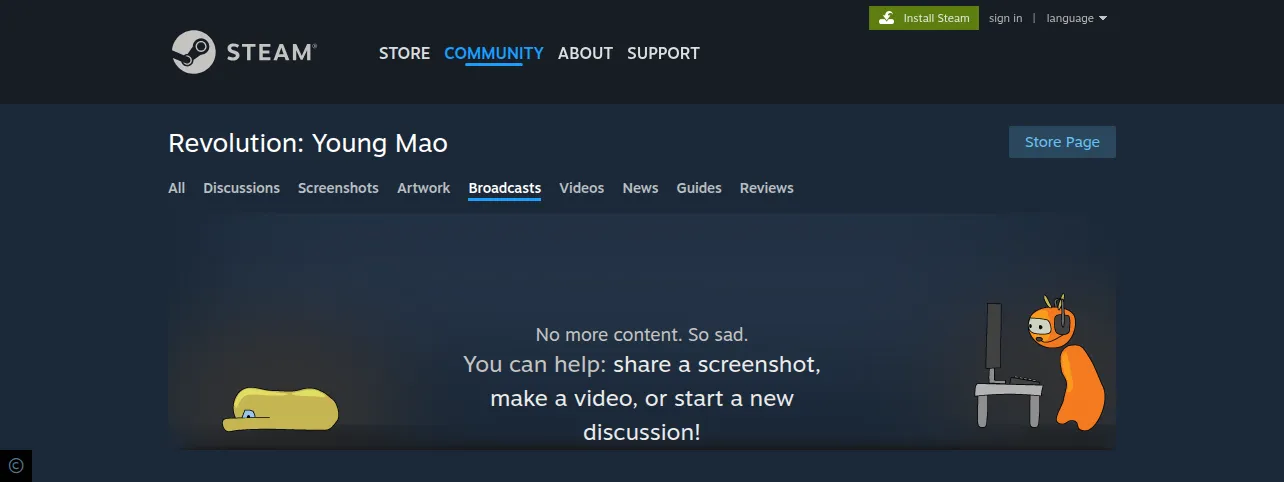Switch to the Guides tab
Screen dimensions: 1284x482
point(699,188)
